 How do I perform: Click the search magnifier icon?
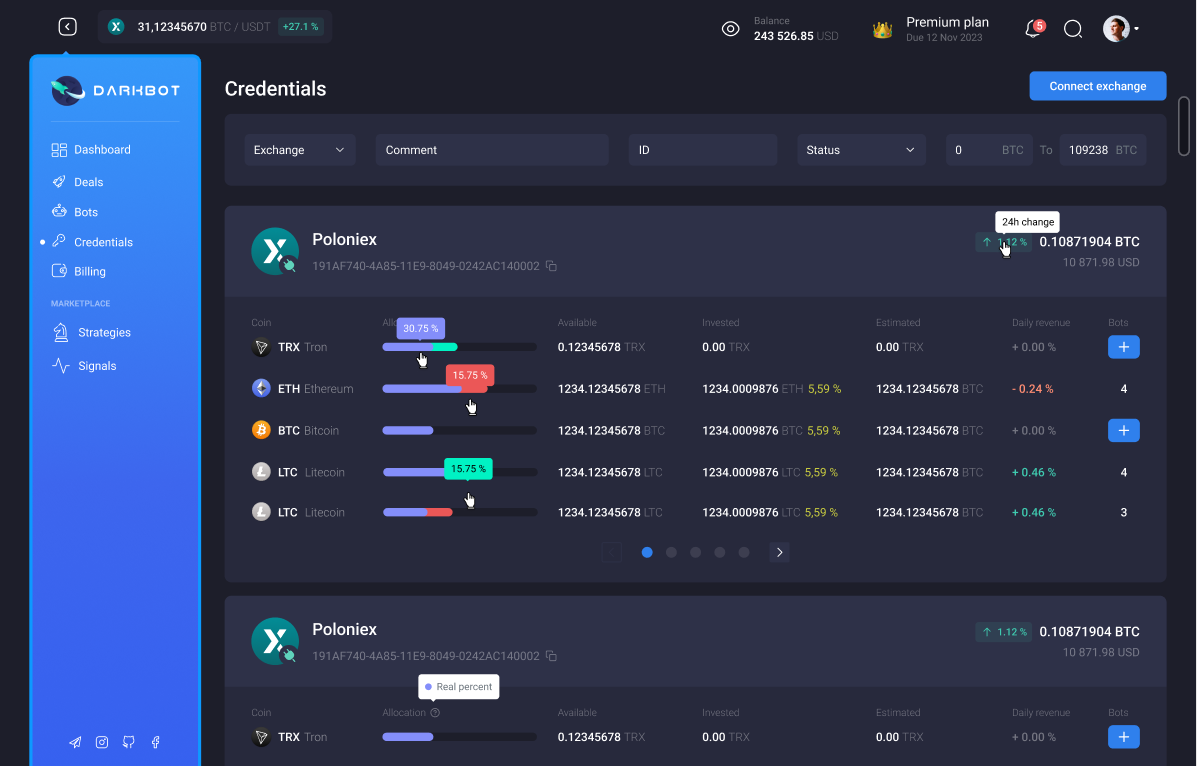pyautogui.click(x=1073, y=29)
